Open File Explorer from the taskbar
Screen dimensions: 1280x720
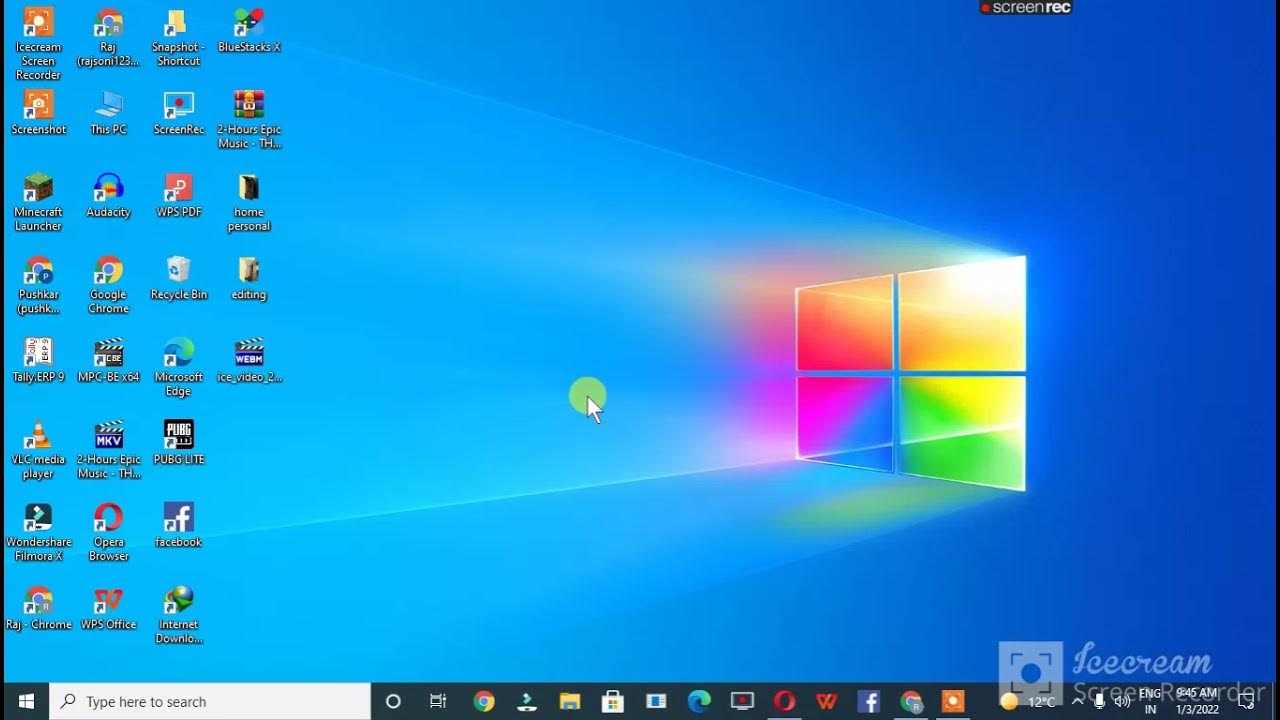click(570, 702)
